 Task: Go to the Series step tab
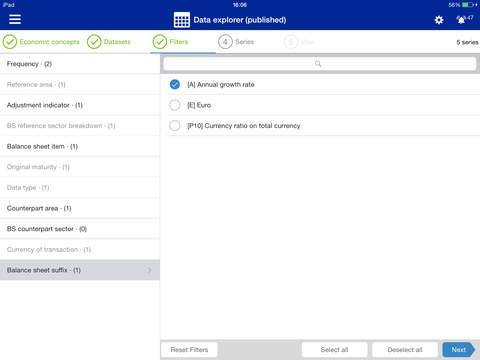pyautogui.click(x=244, y=42)
